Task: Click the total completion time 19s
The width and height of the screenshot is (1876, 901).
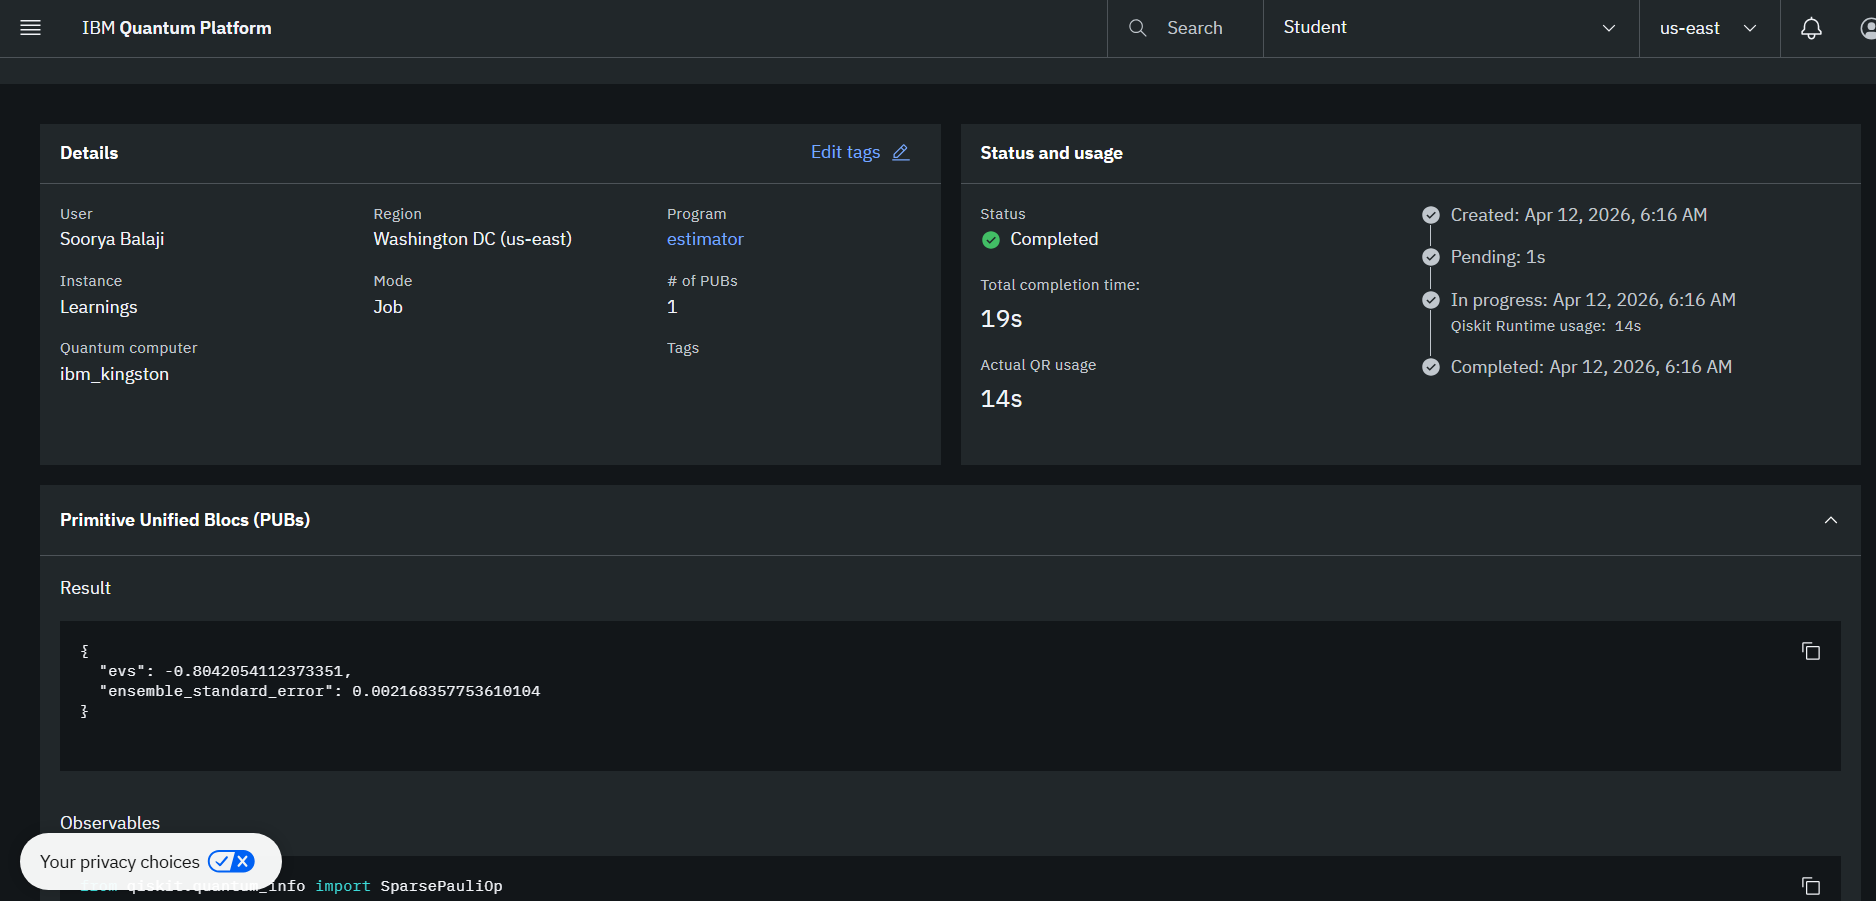Action: [1001, 319]
